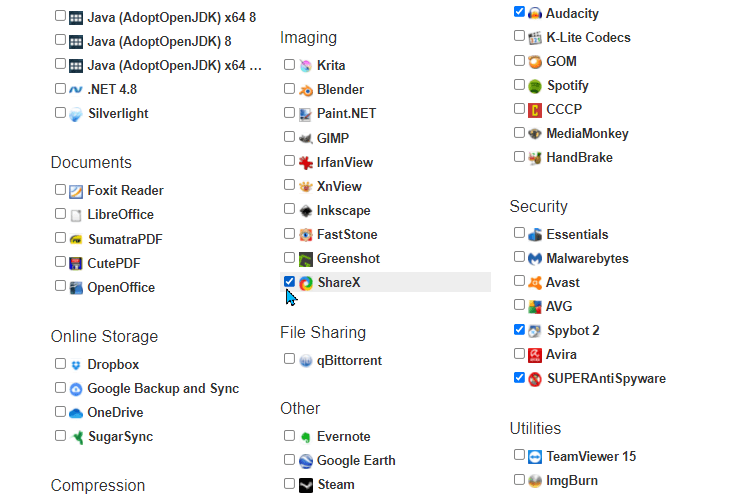Viewport: 750px width, 498px height.
Task: Uncheck the Spybot 2 checkbox
Action: coord(519,329)
